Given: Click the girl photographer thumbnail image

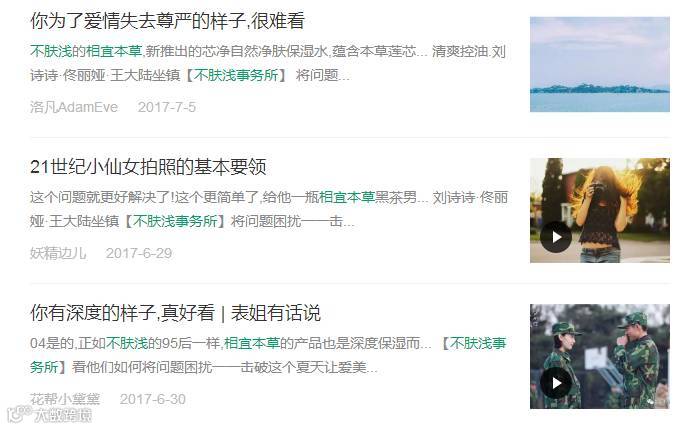Looking at the screenshot, I should coord(599,210).
